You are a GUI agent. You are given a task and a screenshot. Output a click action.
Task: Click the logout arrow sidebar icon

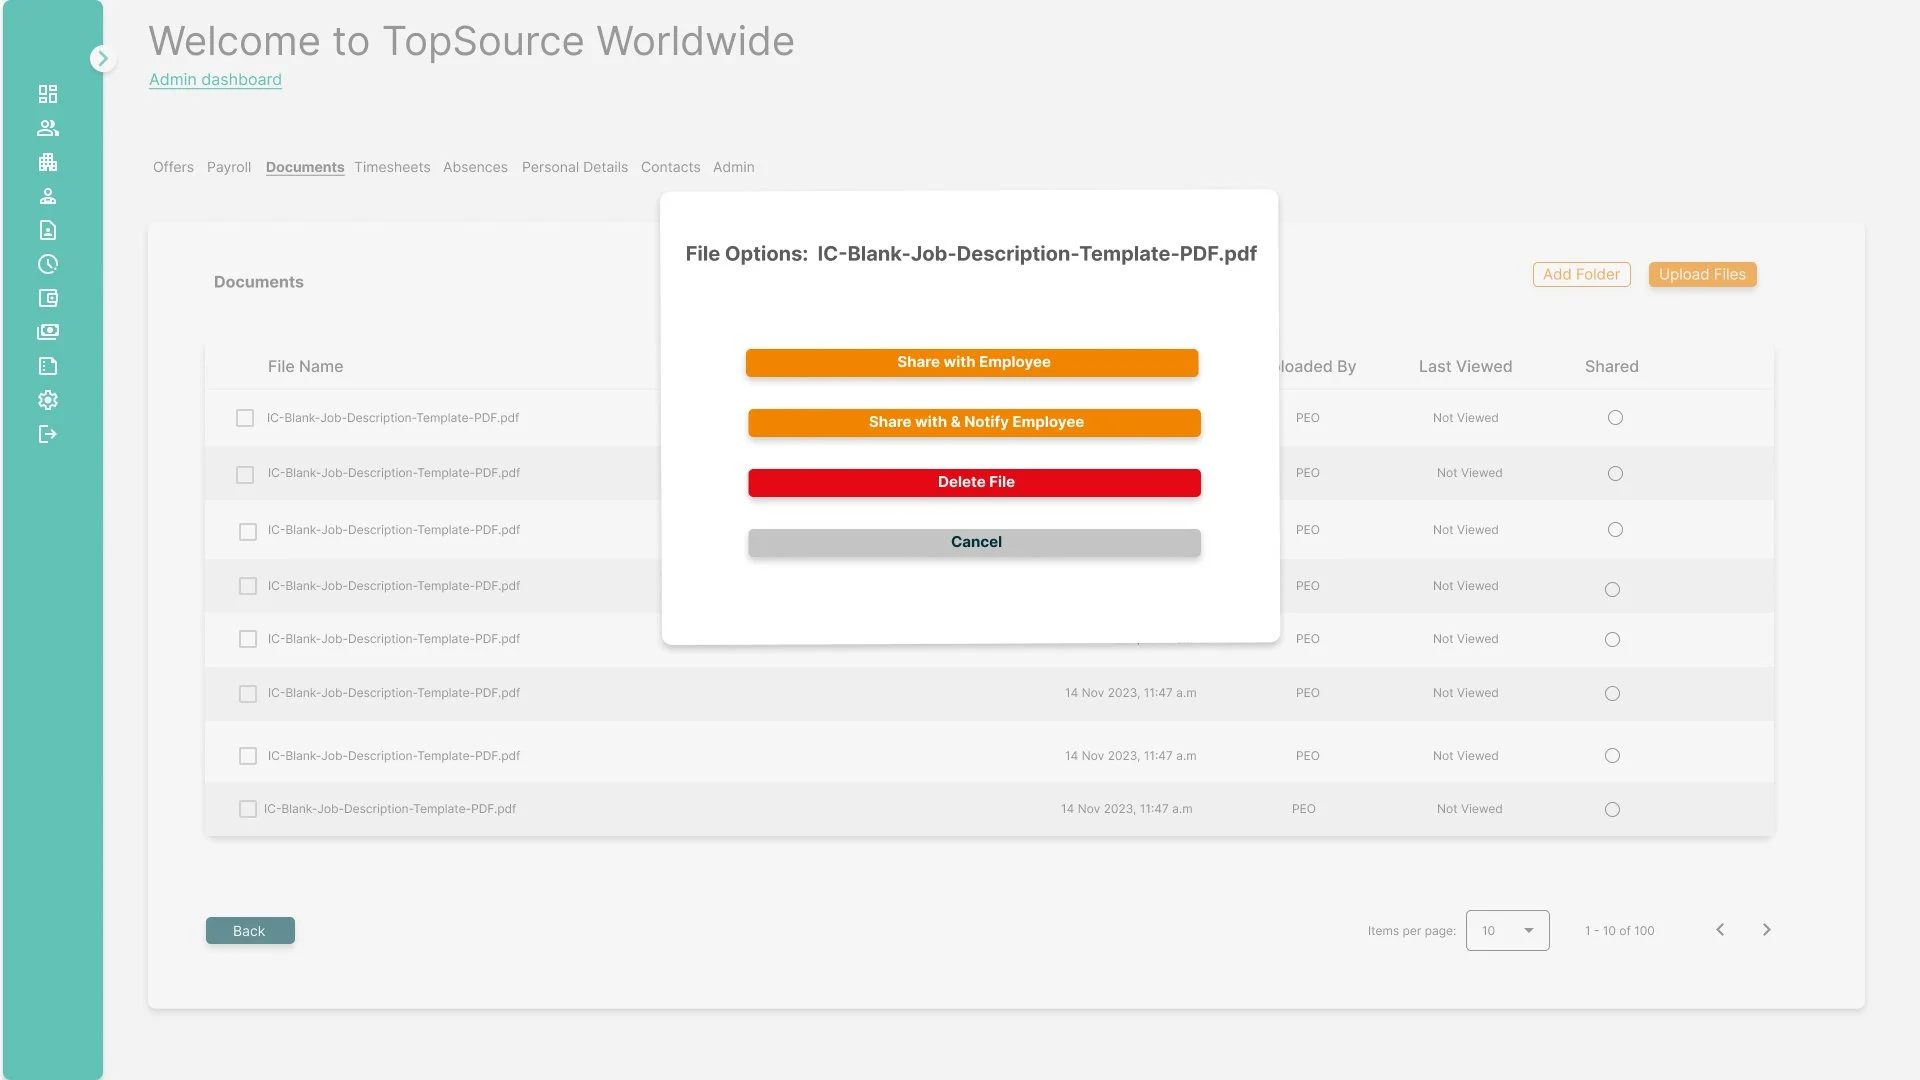48,434
